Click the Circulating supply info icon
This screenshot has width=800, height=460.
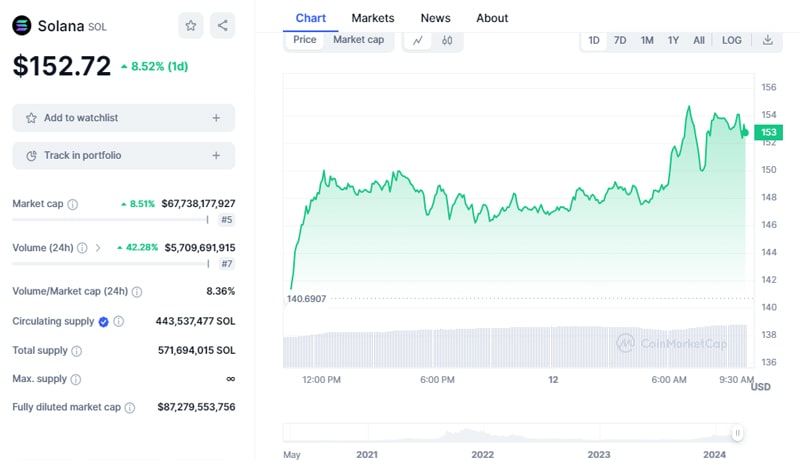(118, 321)
